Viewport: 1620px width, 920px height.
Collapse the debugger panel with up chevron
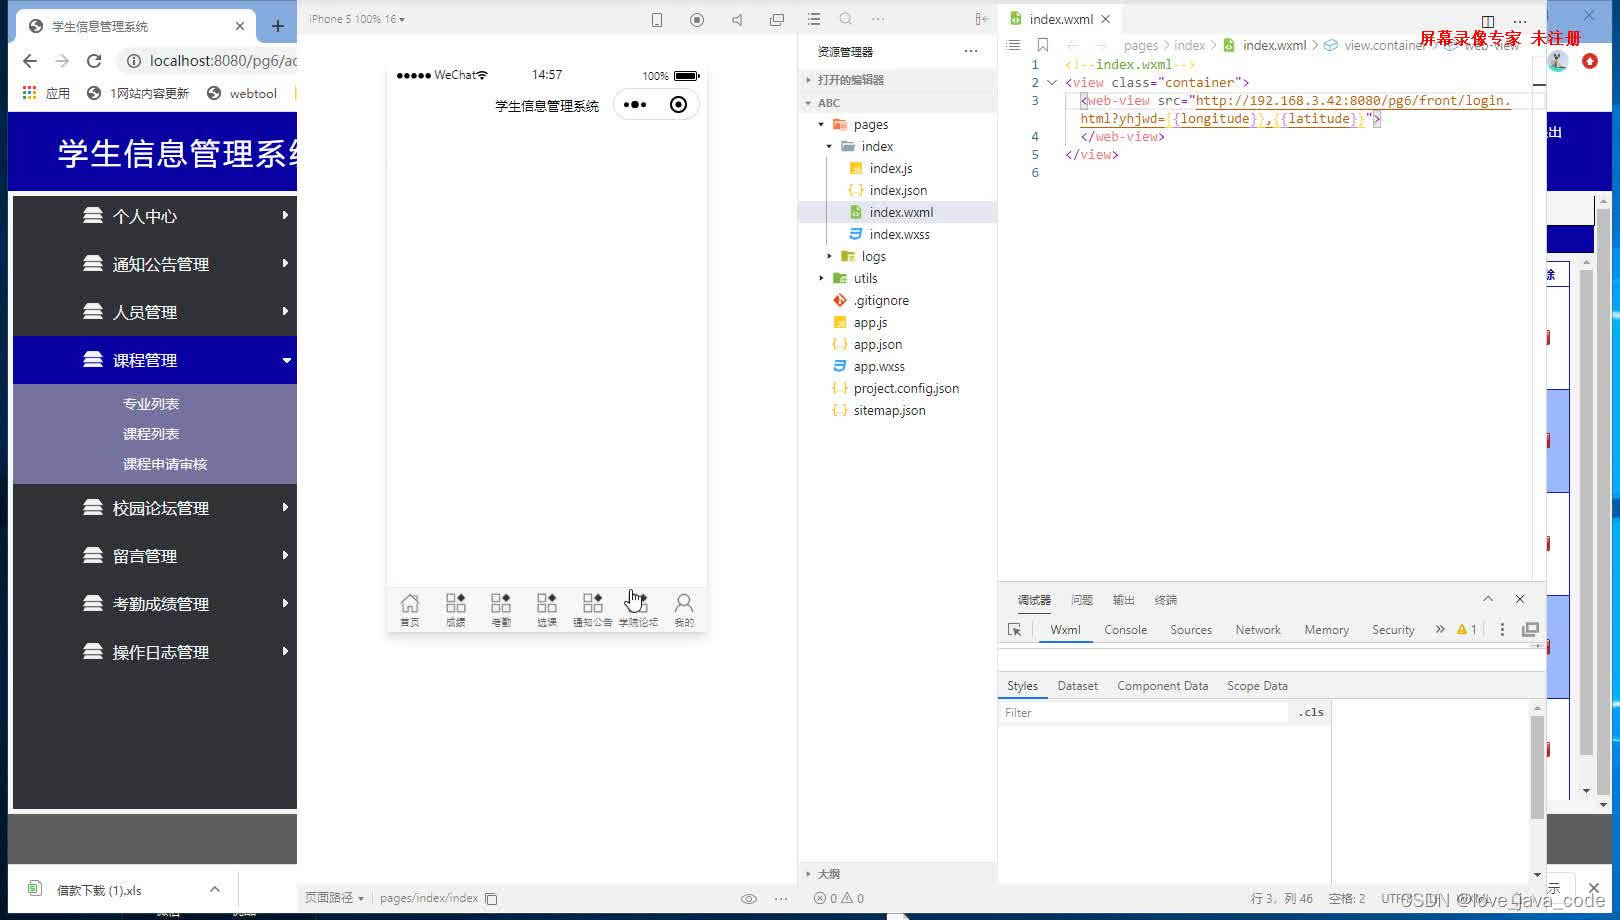[x=1488, y=599]
